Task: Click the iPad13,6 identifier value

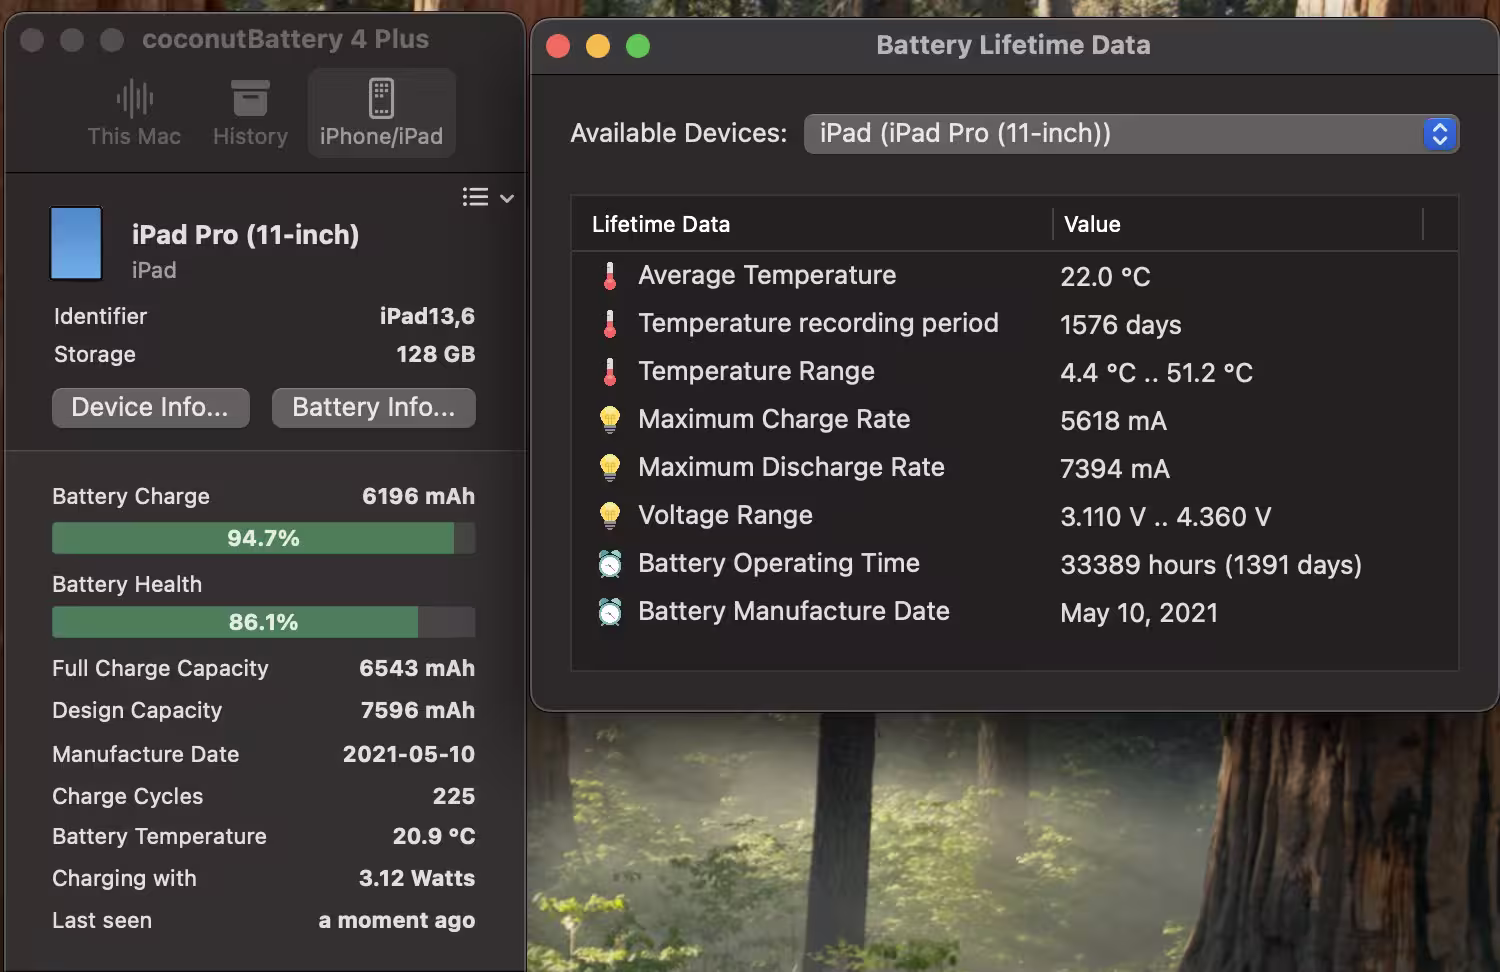Action: 427,316
